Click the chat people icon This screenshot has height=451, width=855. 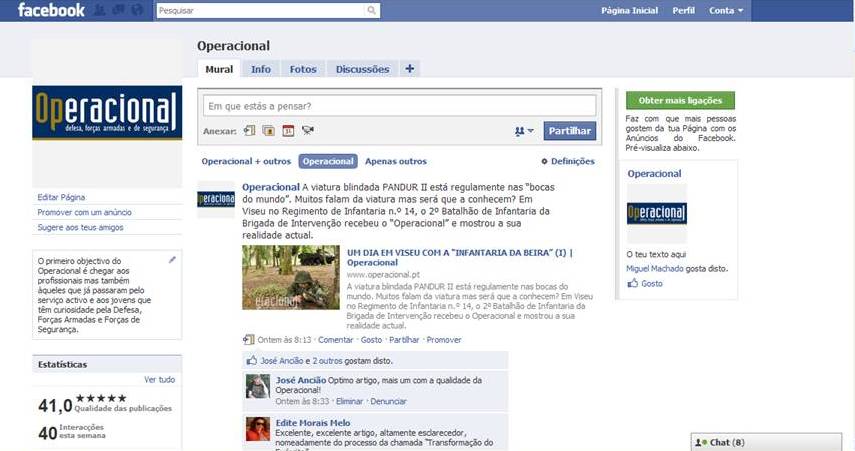(x=701, y=442)
